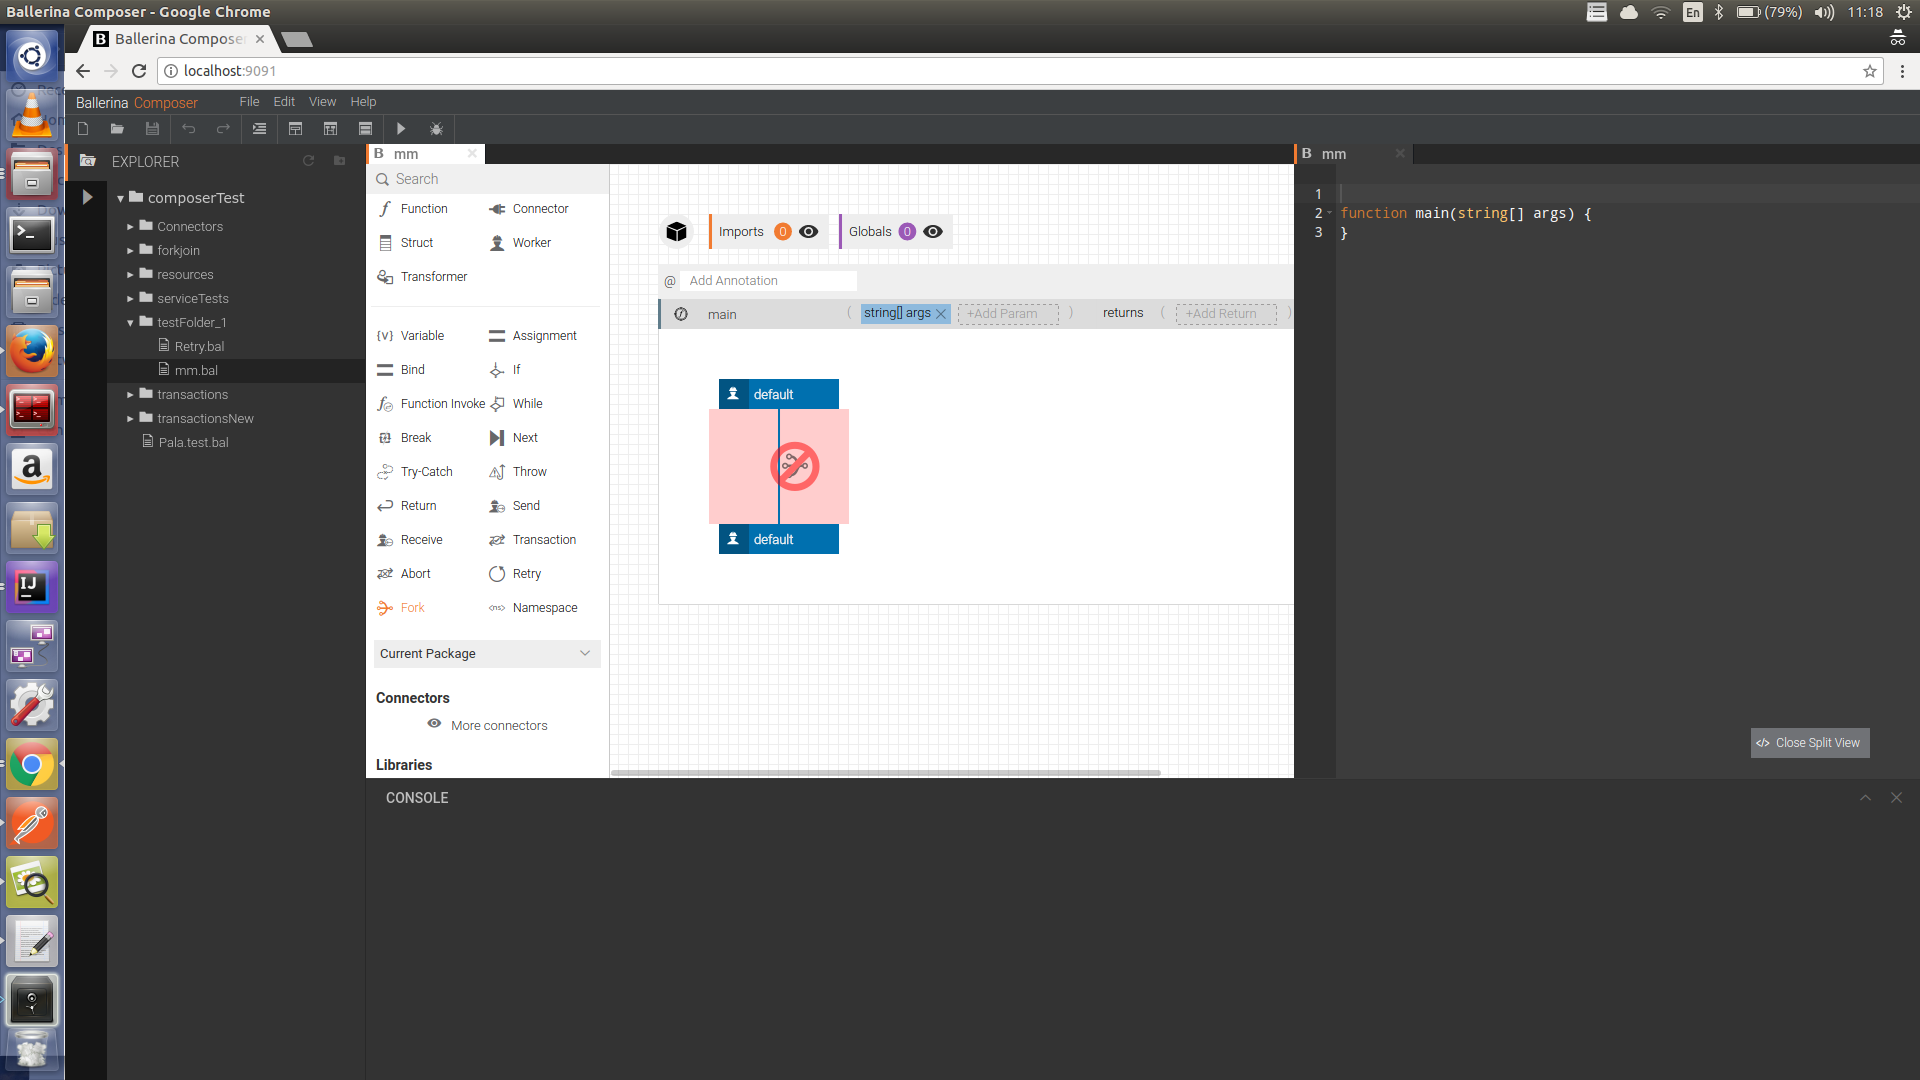Toggle the Imports visibility eye icon
This screenshot has height=1080, width=1920.
(809, 232)
